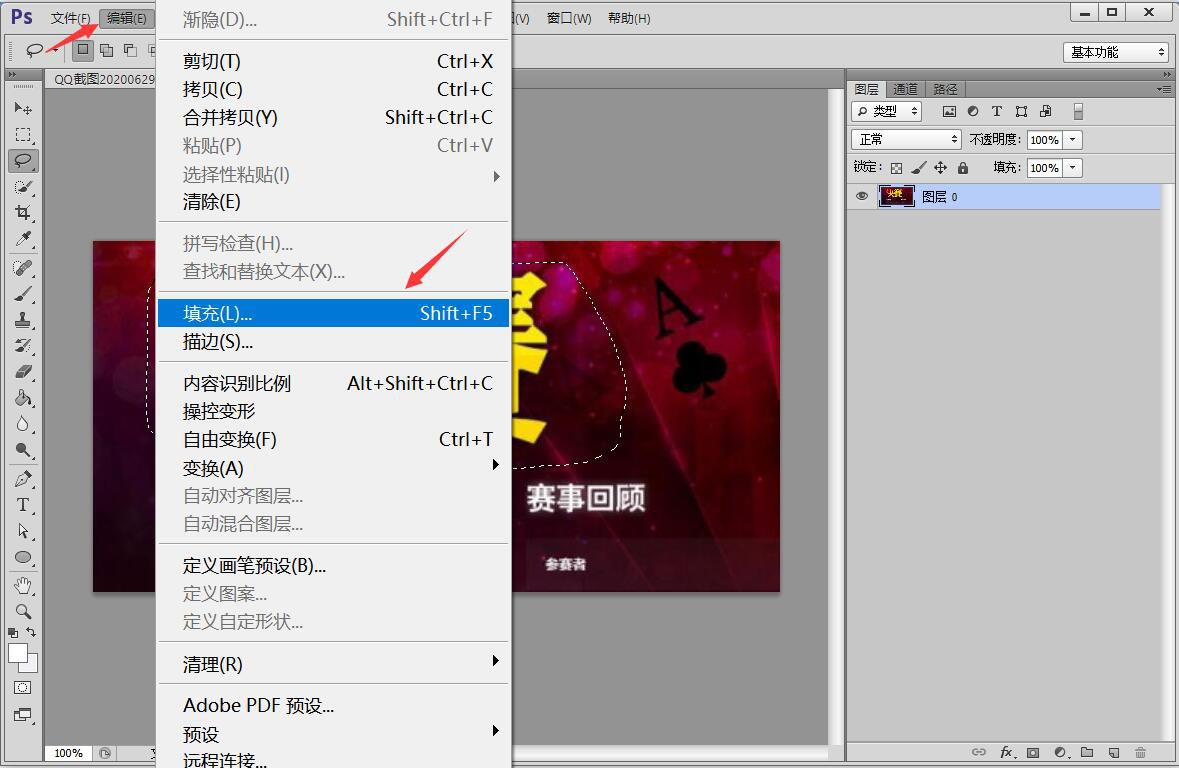Open the 文件(F) menu

click(x=71, y=18)
